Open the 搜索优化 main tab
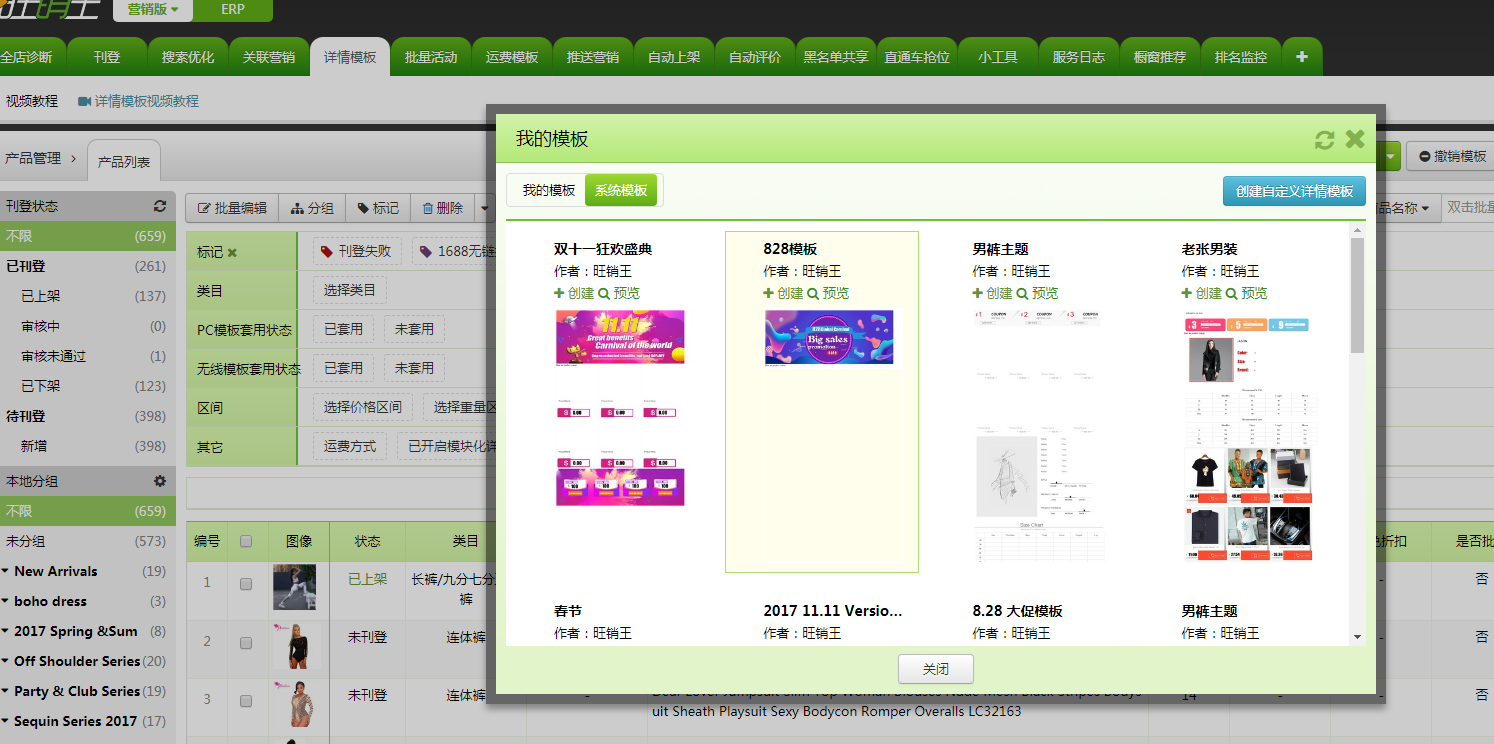The image size is (1494, 744). pos(188,57)
